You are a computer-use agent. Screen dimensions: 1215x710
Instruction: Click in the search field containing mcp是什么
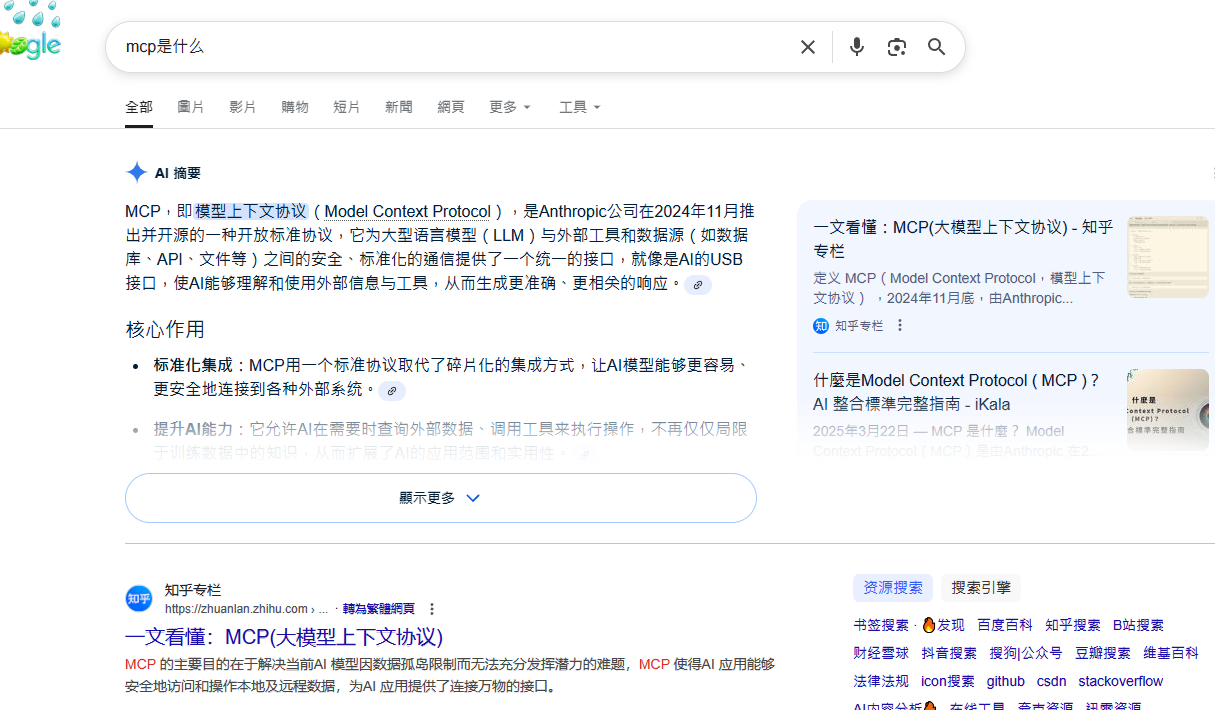click(450, 47)
